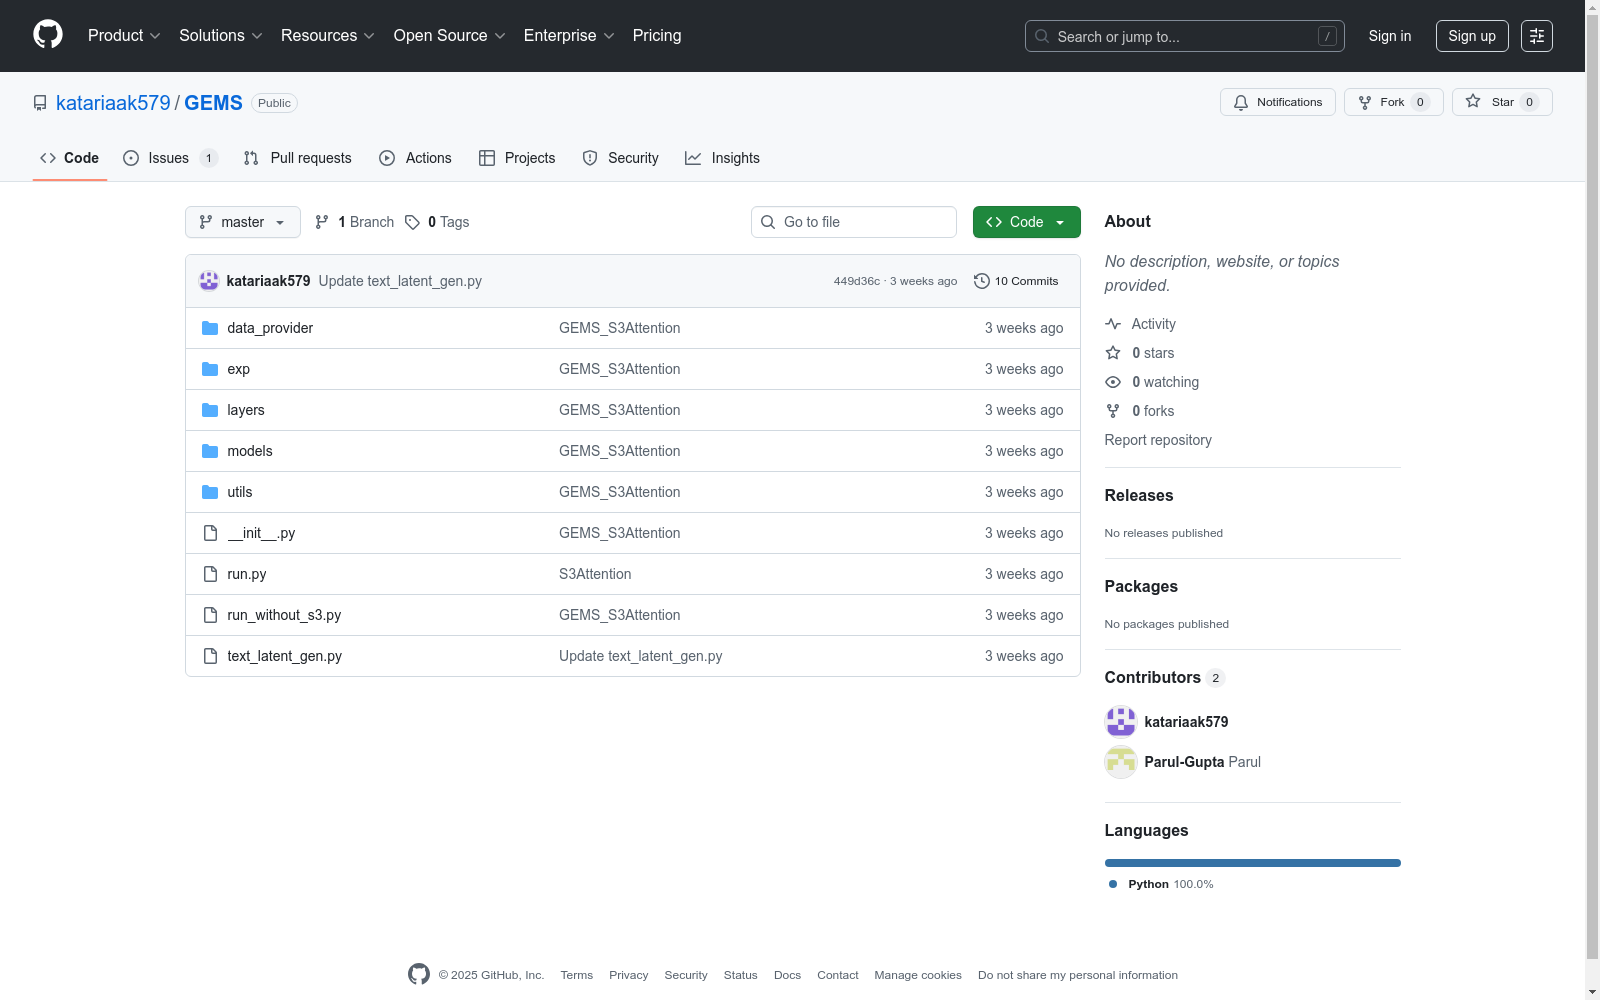Select the Code tab
This screenshot has height=1000, width=1600.
[x=70, y=158]
